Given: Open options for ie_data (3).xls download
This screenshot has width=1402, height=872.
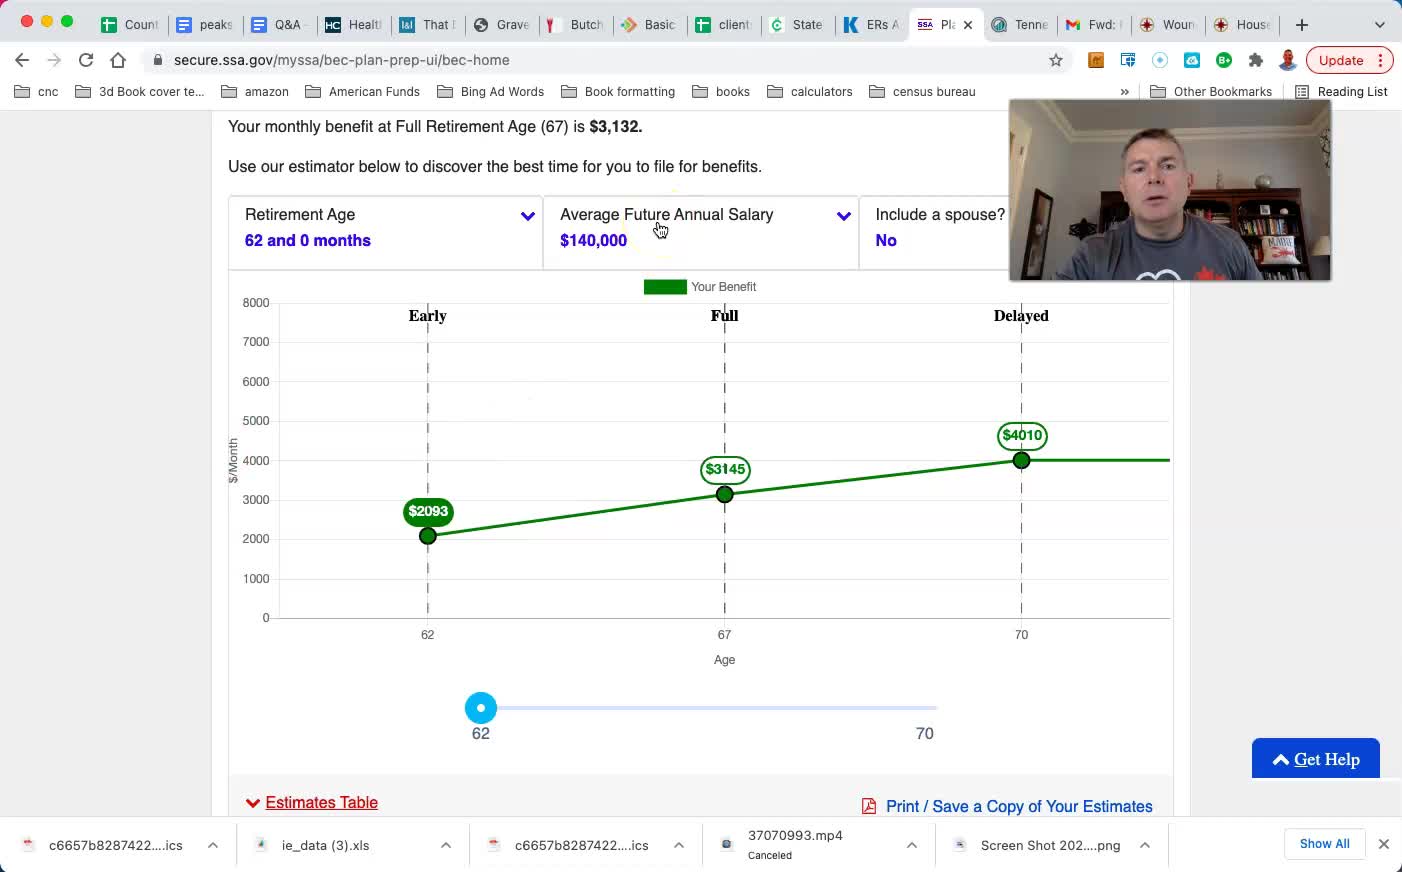Looking at the screenshot, I should pyautogui.click(x=445, y=845).
